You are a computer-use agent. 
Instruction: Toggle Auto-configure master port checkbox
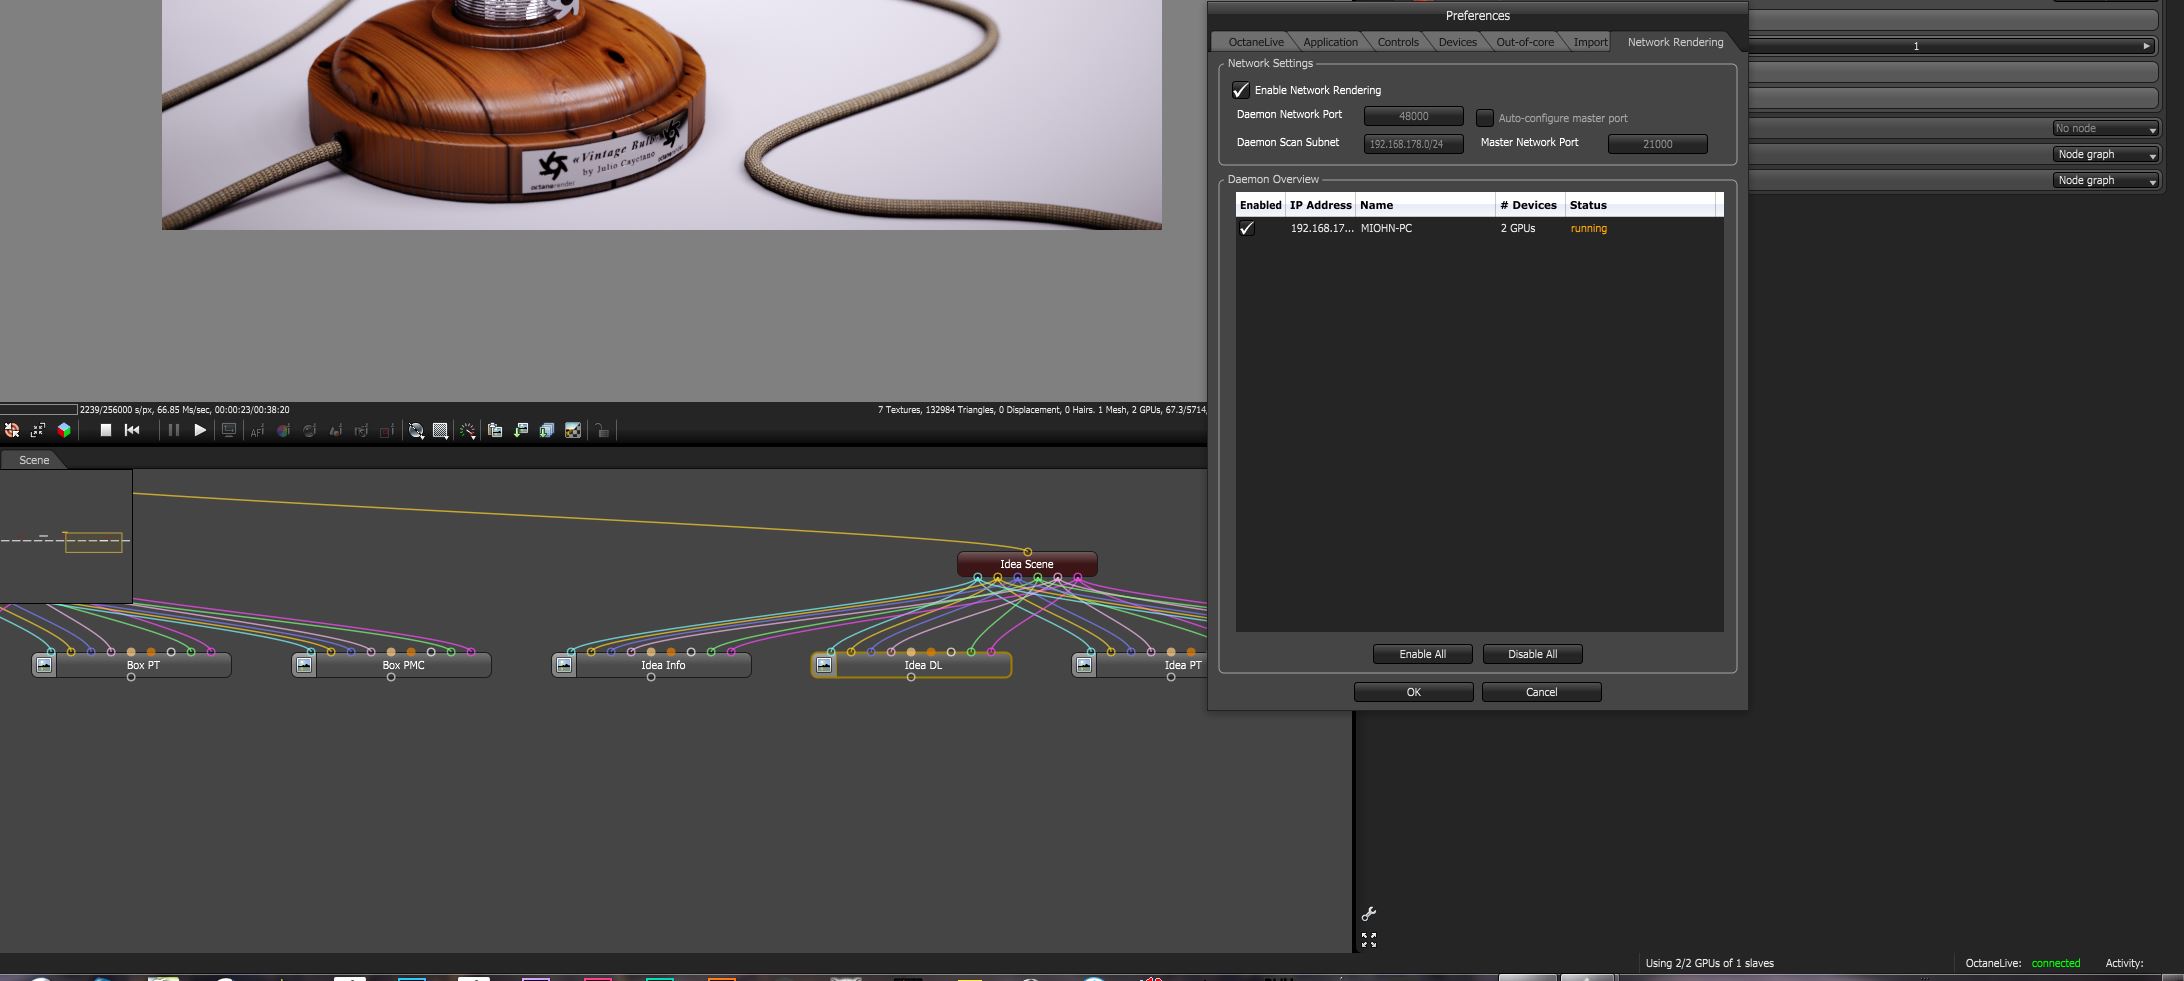pos(1485,118)
